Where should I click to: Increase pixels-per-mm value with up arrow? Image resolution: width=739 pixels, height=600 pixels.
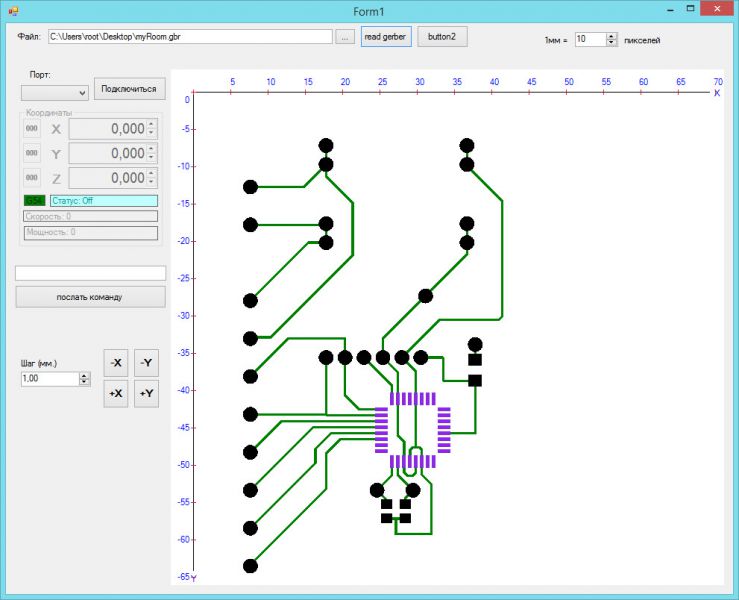coord(611,36)
